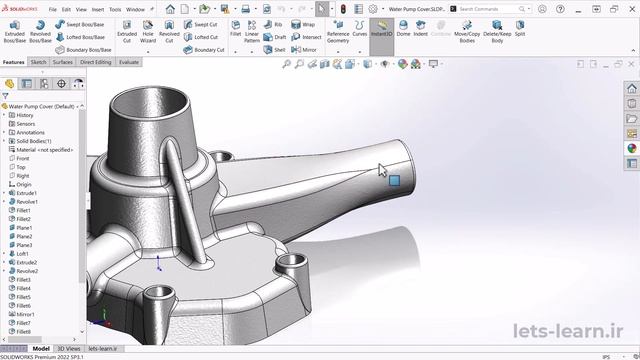
Task: Select the Linear Pattern tool
Action: [x=252, y=31]
